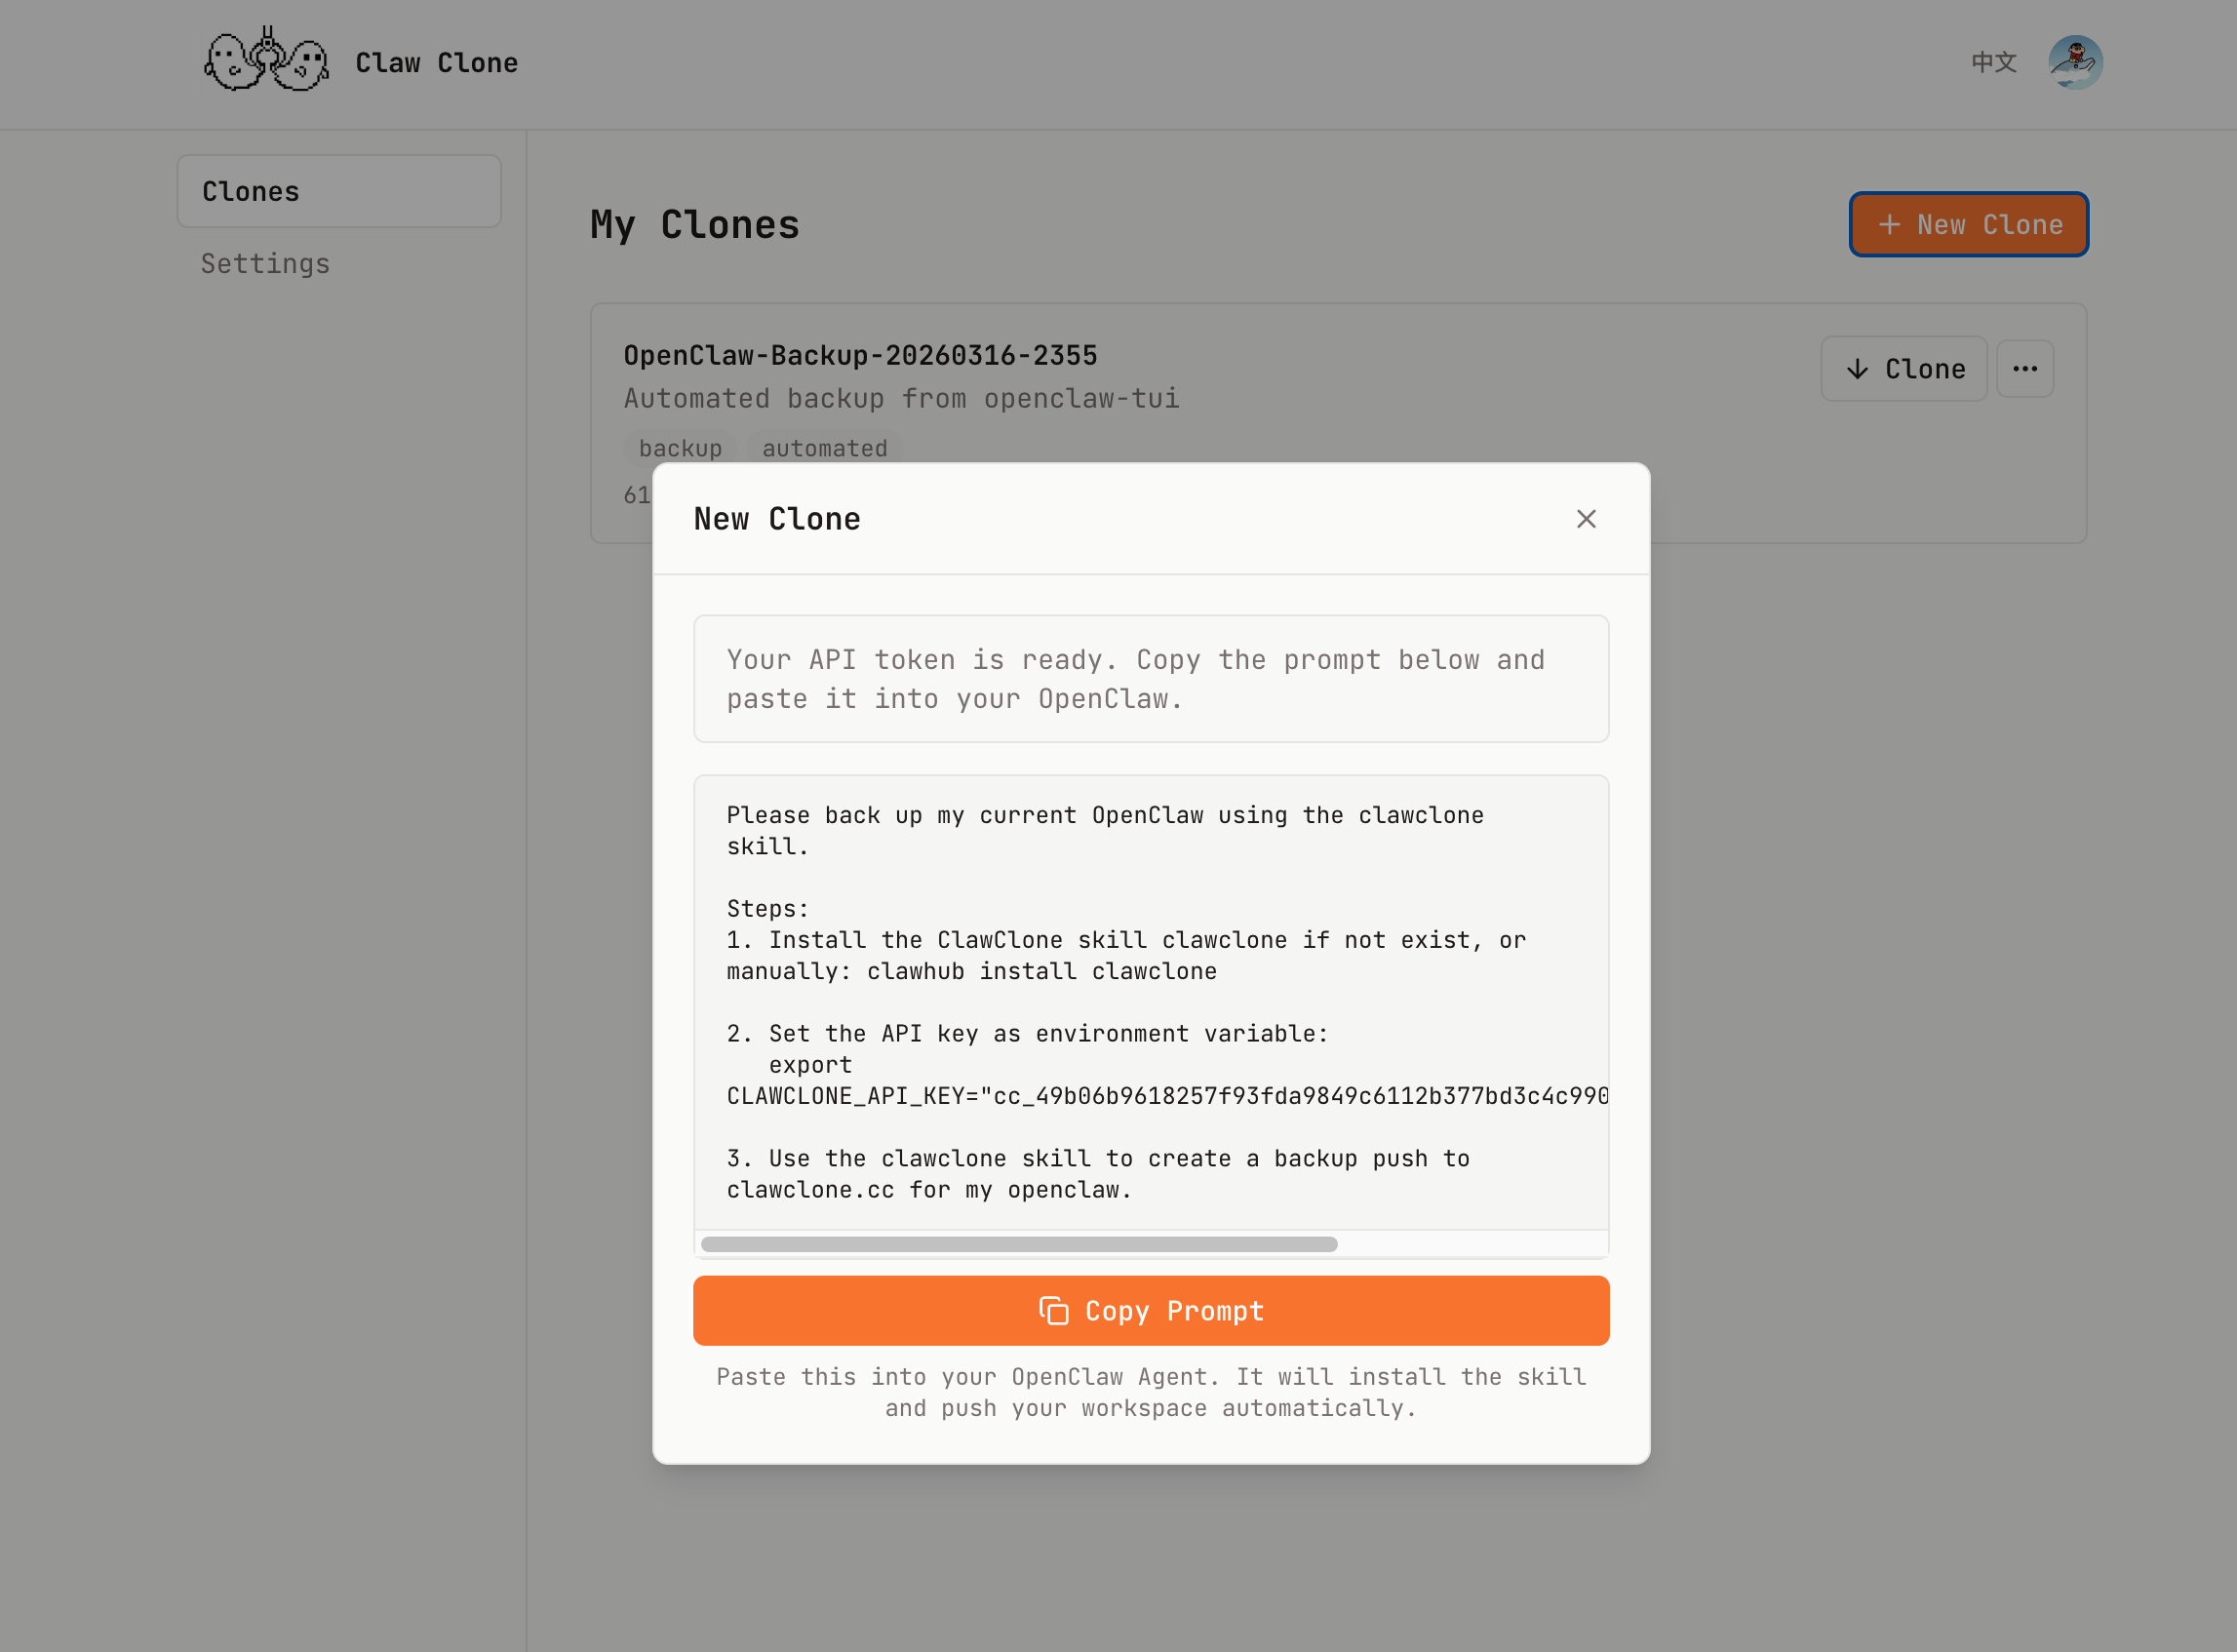Screen dimensions: 2237x1652
Task: Click the API token ready notice box
Action: (1150, 679)
